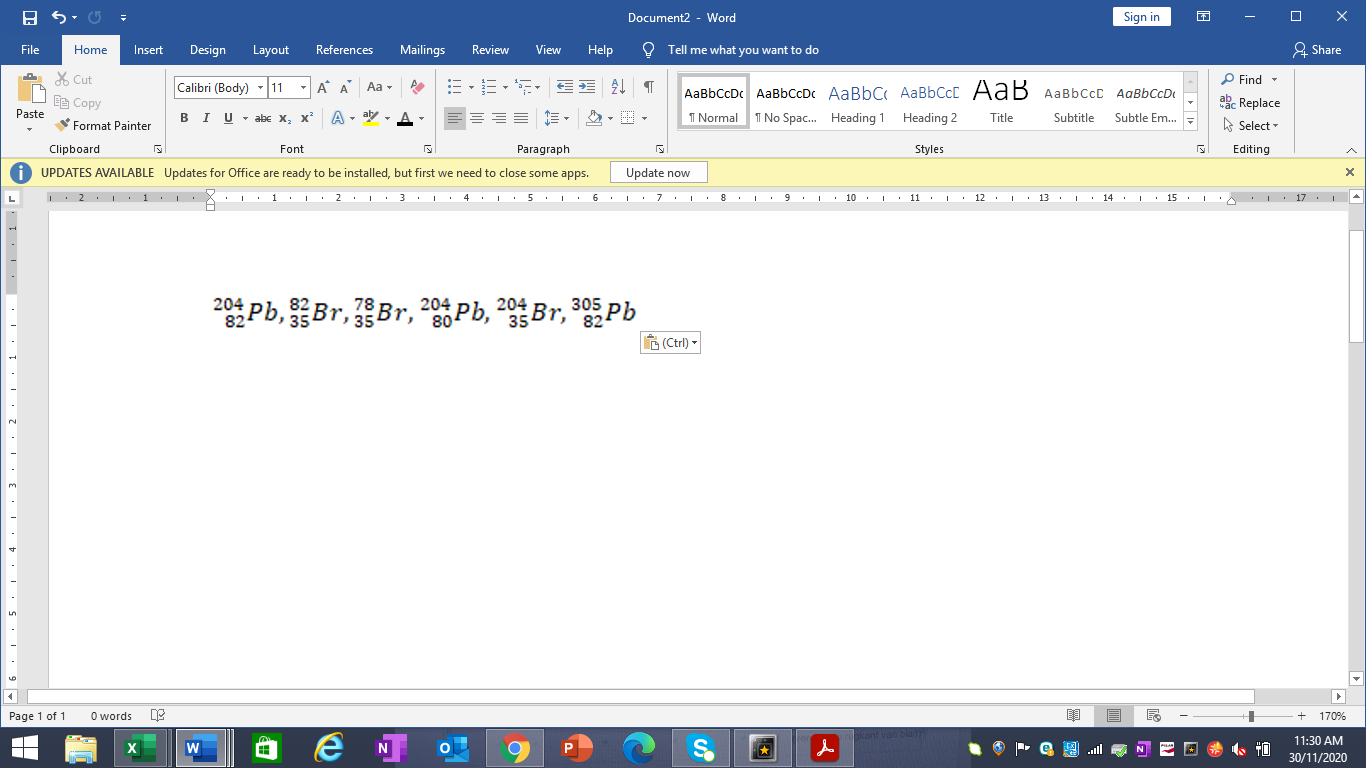Screen dimensions: 1366x768
Task: Apply strikethrough formatting
Action: click(x=263, y=118)
